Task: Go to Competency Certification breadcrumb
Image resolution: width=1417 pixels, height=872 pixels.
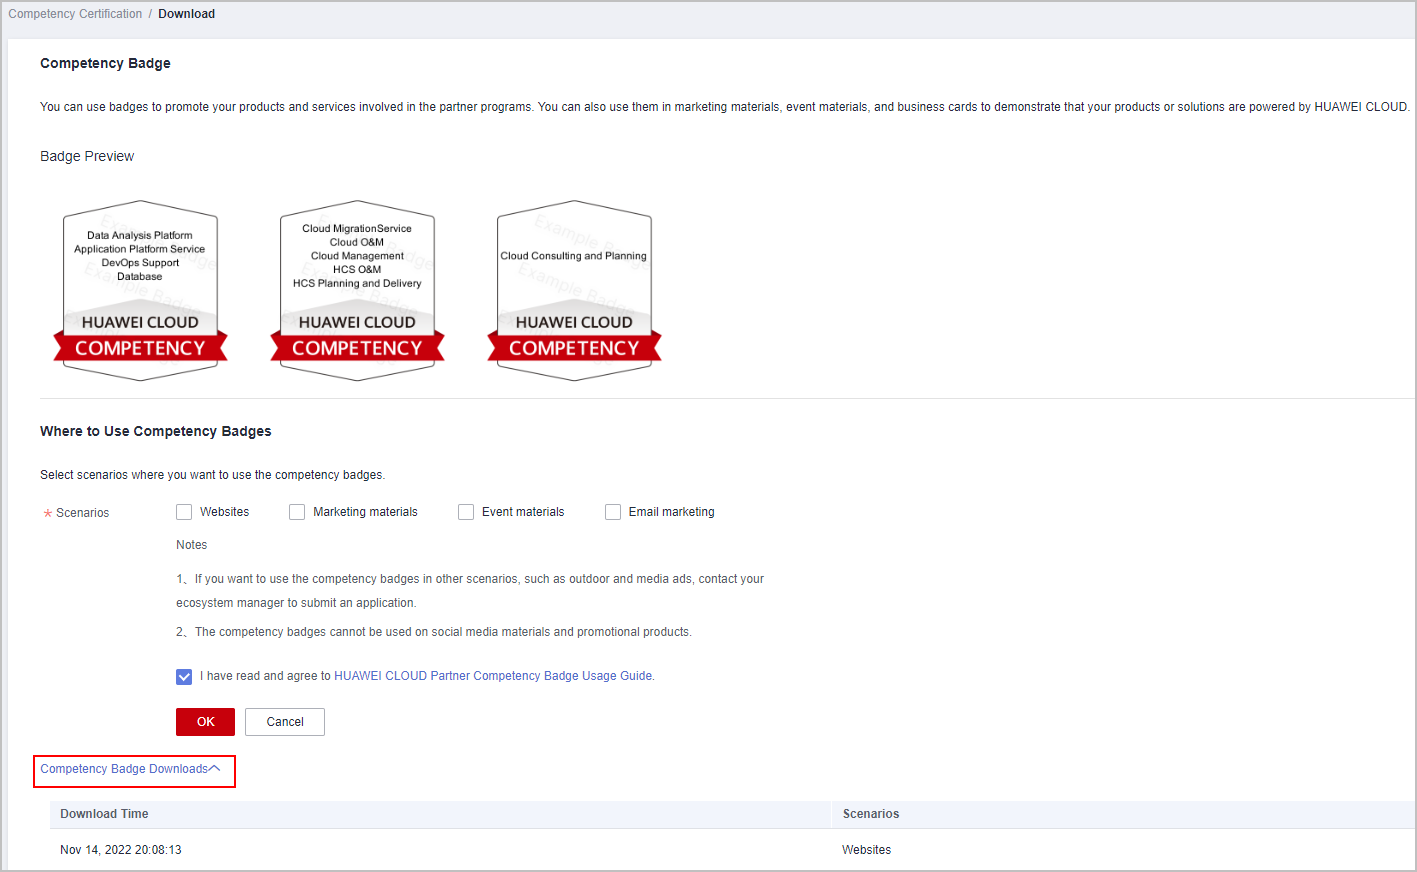Action: tap(75, 14)
